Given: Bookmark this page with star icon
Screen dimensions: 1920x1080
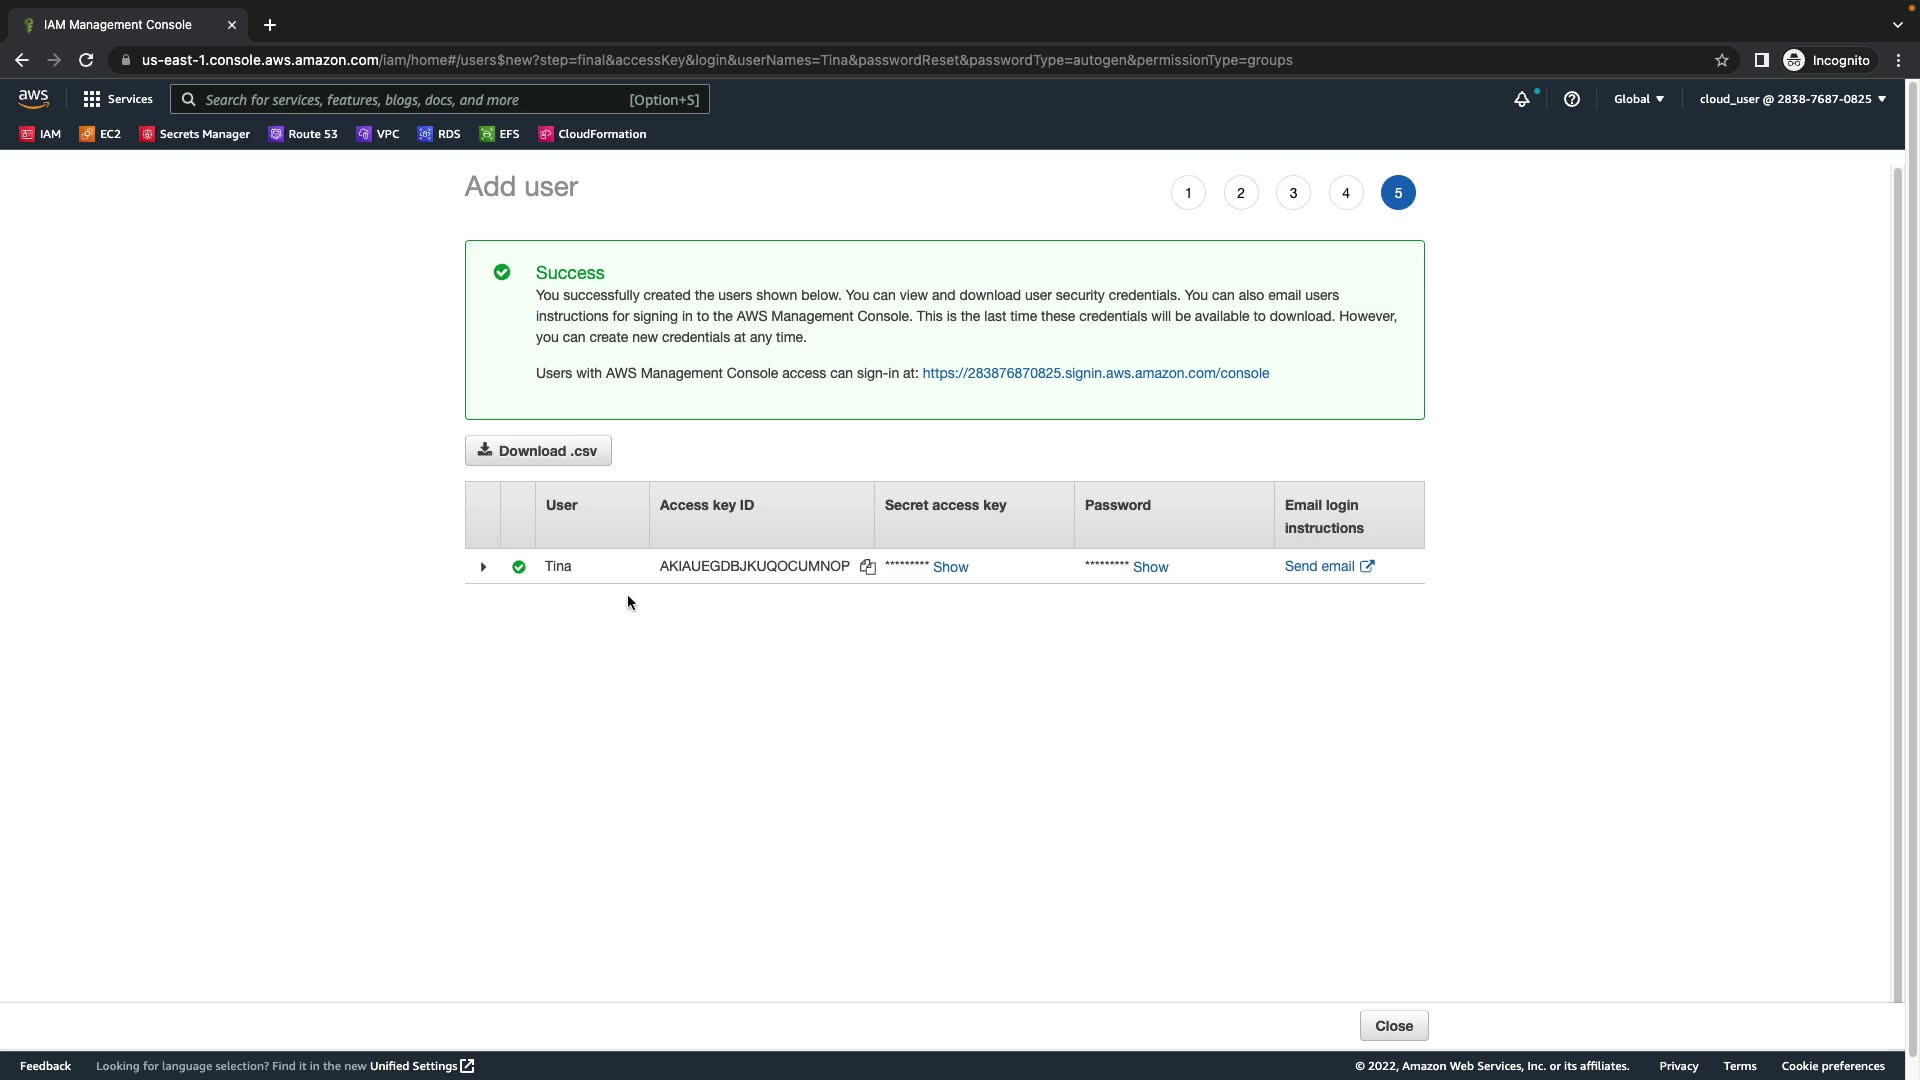Looking at the screenshot, I should (x=1721, y=60).
